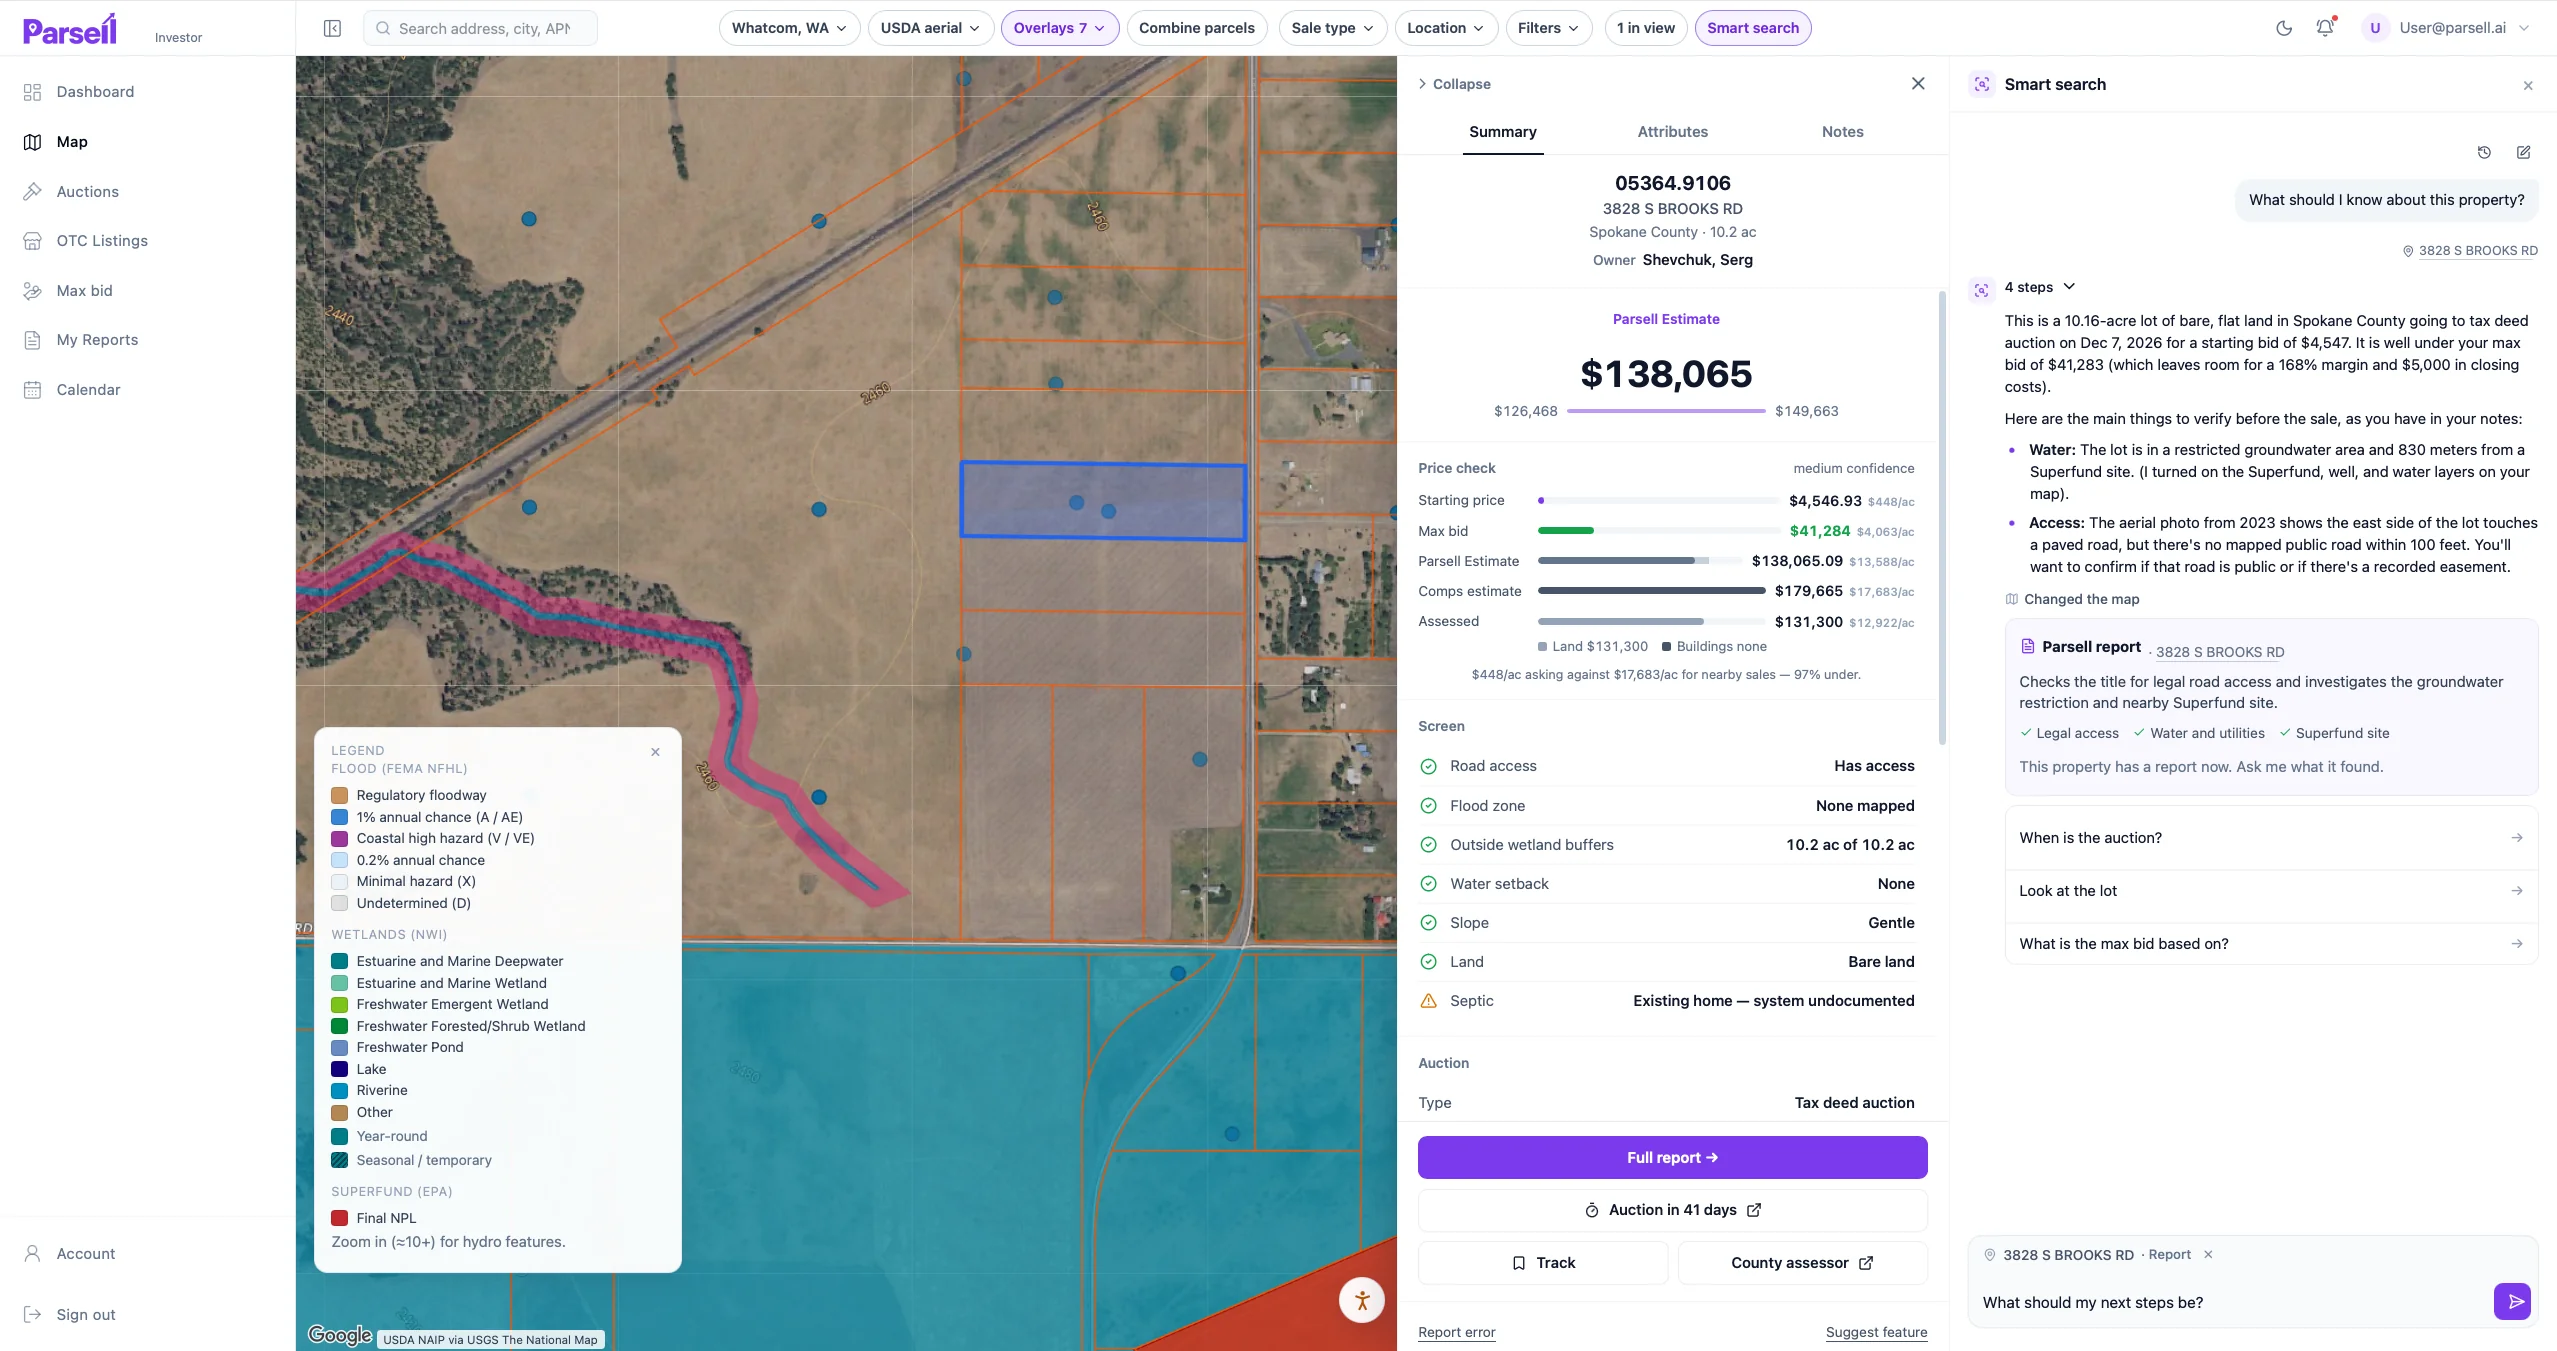Close the map legend
Viewport: 2557px width, 1351px height.
[x=655, y=752]
